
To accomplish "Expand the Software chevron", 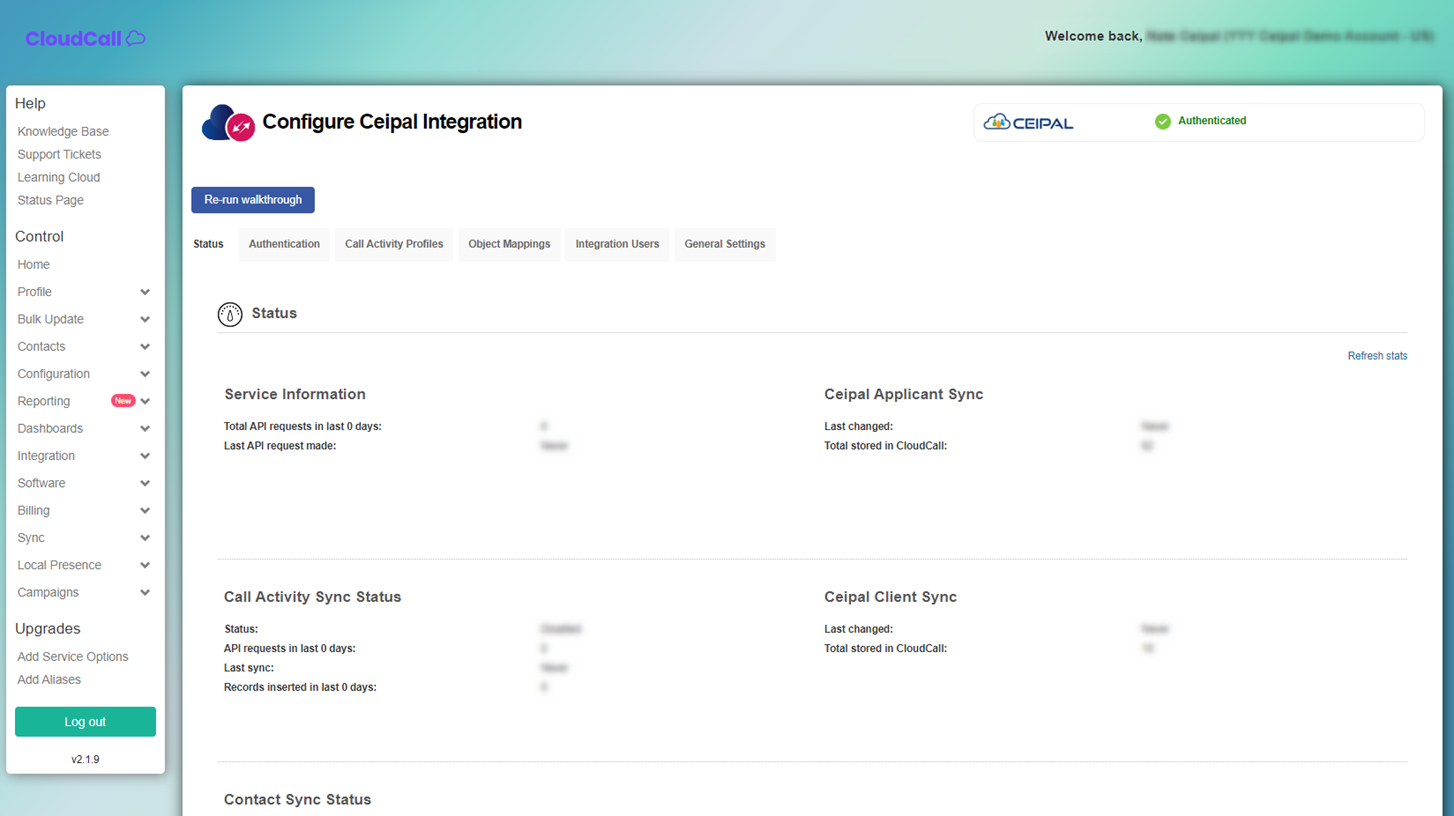I will [x=145, y=483].
